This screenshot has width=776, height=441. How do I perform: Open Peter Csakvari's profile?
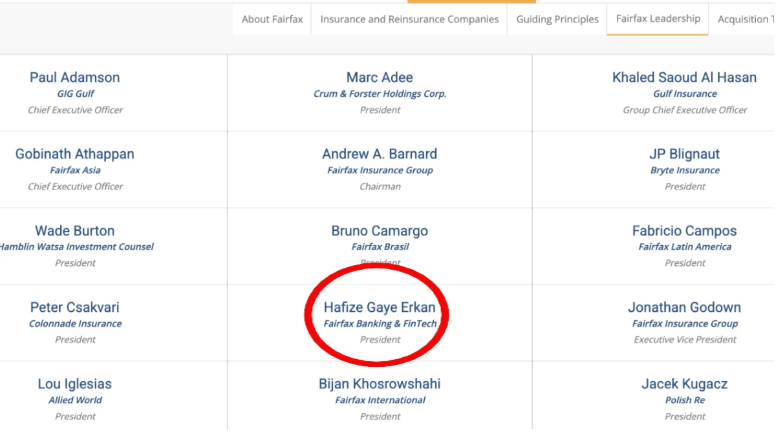tap(75, 308)
